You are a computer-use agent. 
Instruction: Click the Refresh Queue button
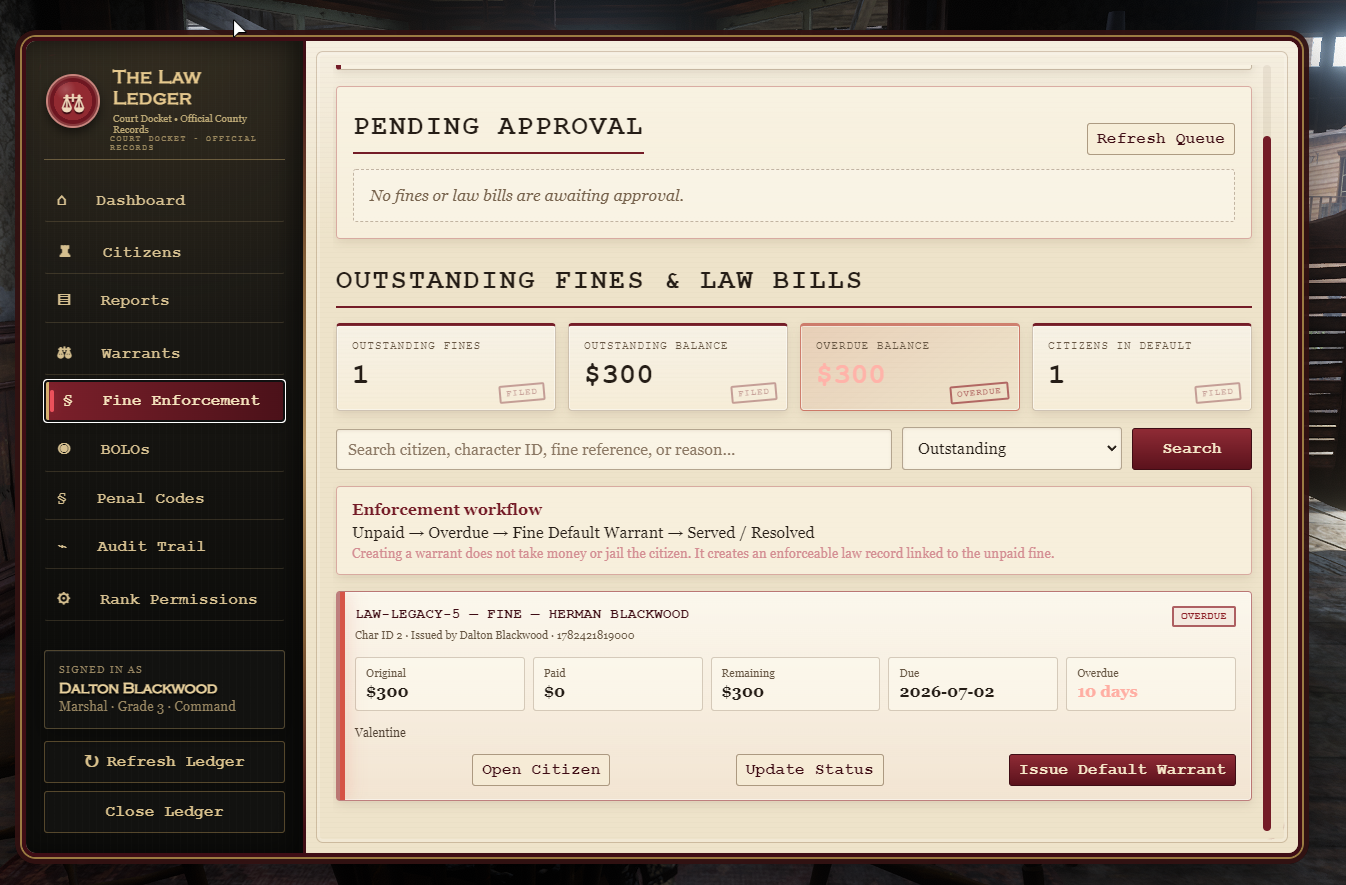click(1161, 139)
